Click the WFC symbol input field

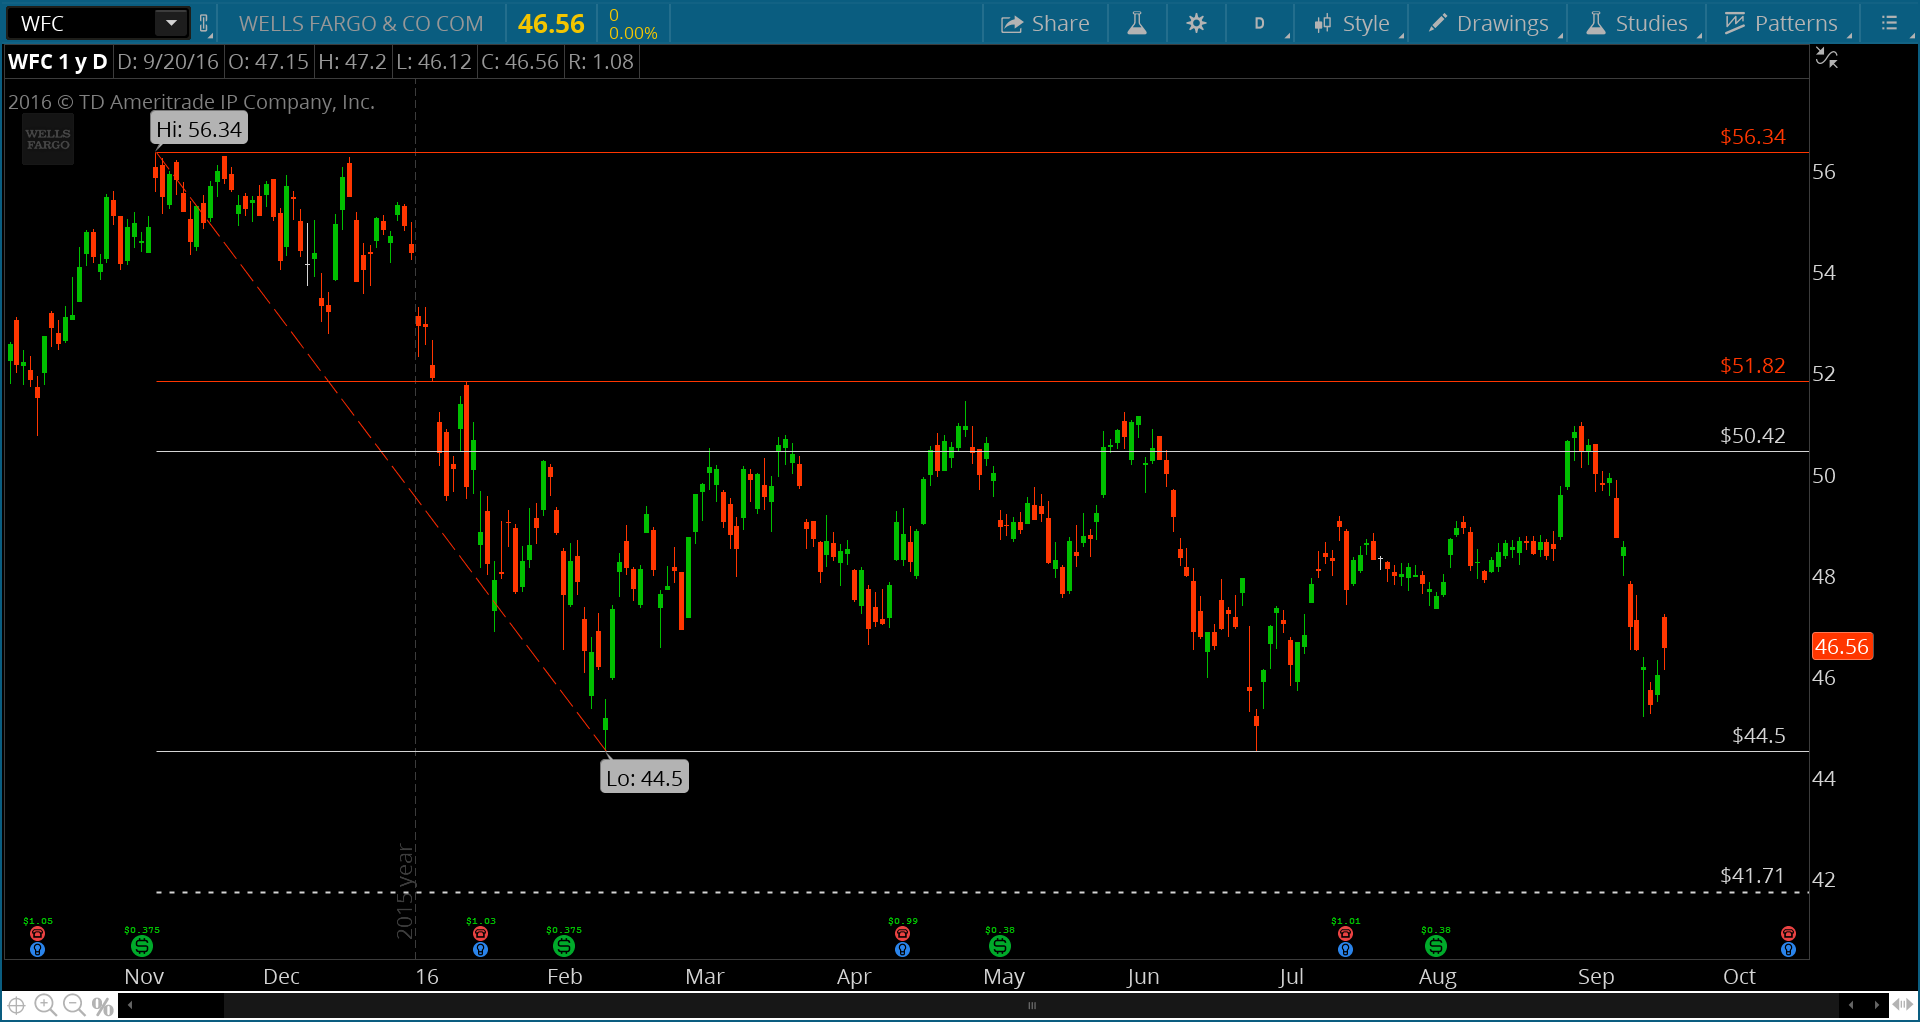pos(82,23)
